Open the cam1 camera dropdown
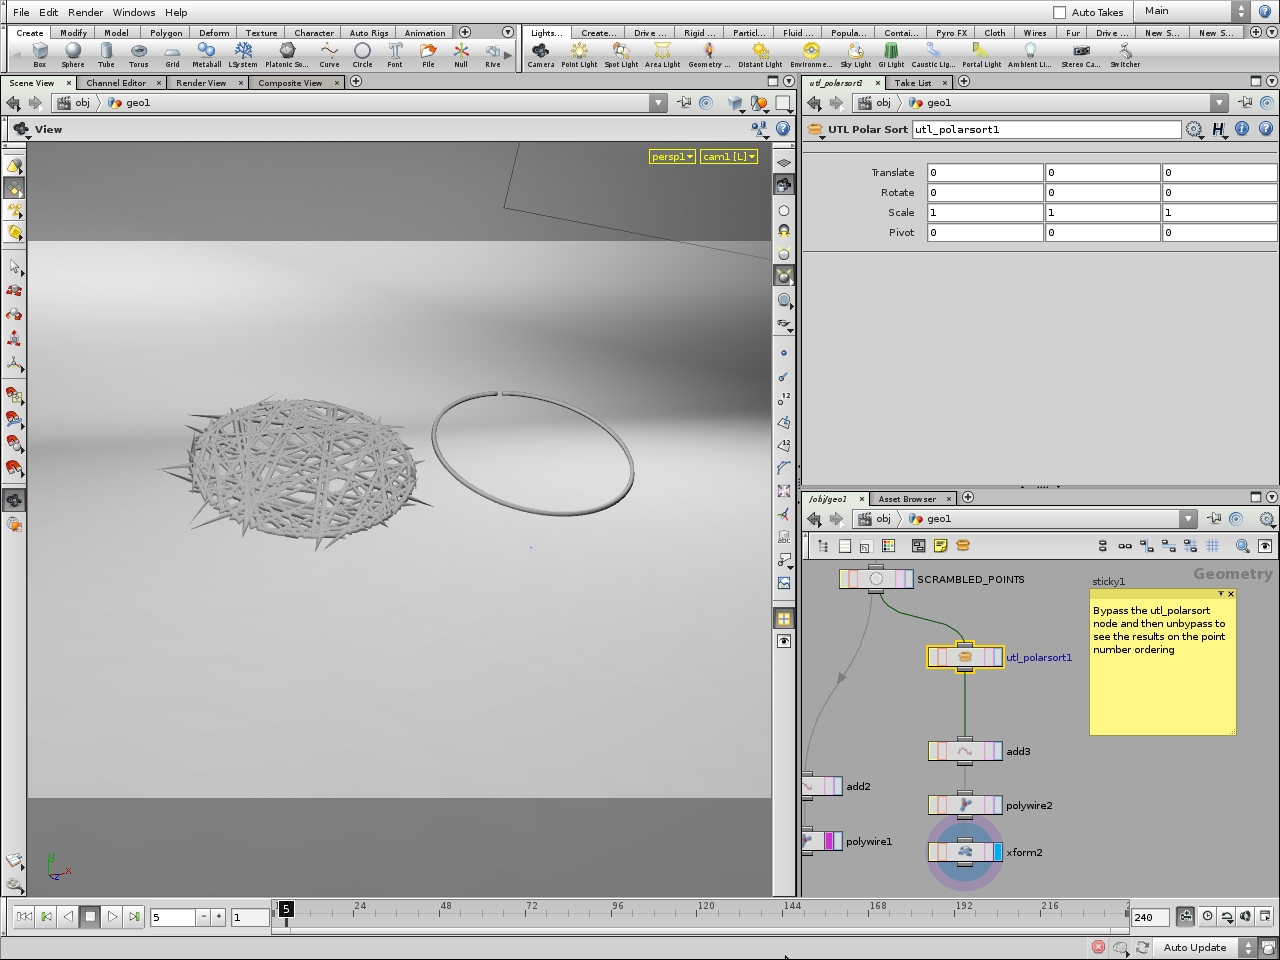Image resolution: width=1280 pixels, height=960 pixels. [x=728, y=156]
